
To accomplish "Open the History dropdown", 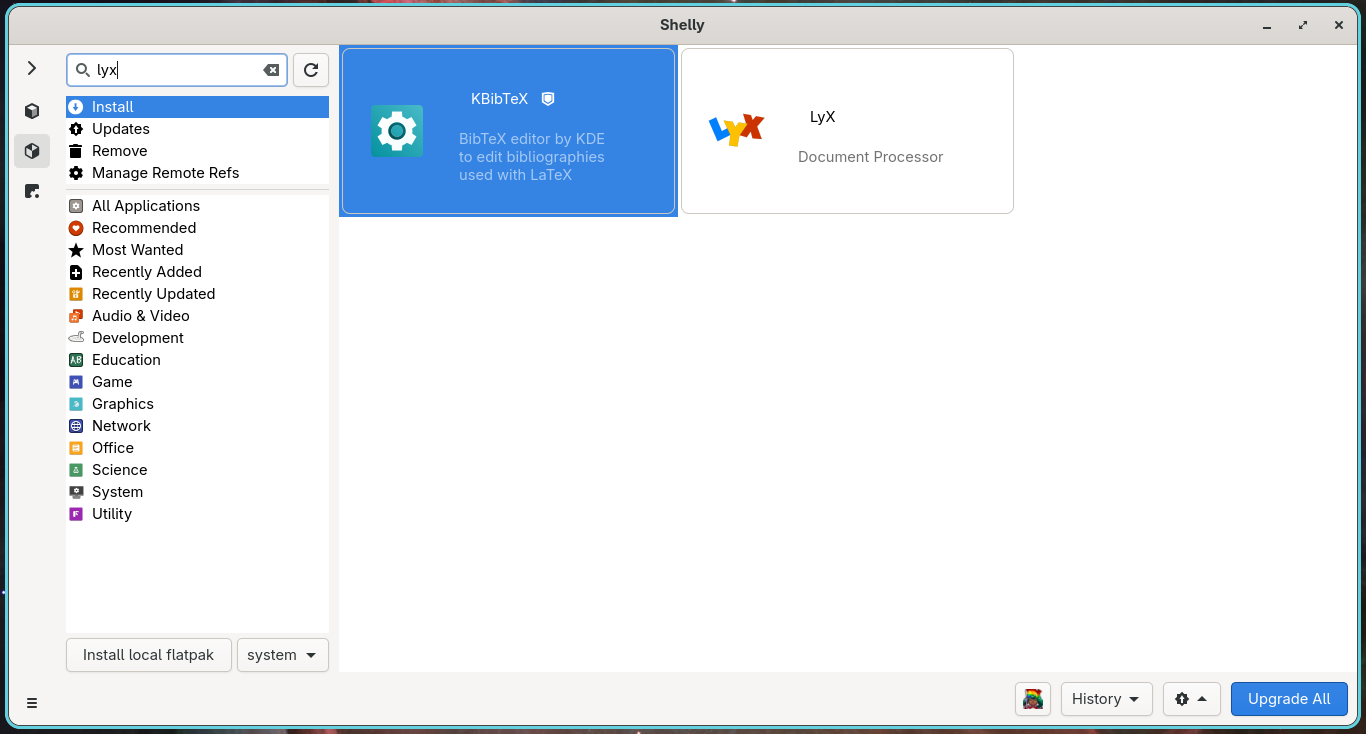I will [1106, 699].
